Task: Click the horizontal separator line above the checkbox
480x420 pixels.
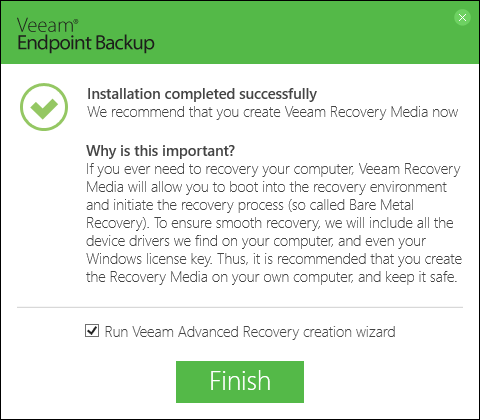Action: click(x=240, y=307)
